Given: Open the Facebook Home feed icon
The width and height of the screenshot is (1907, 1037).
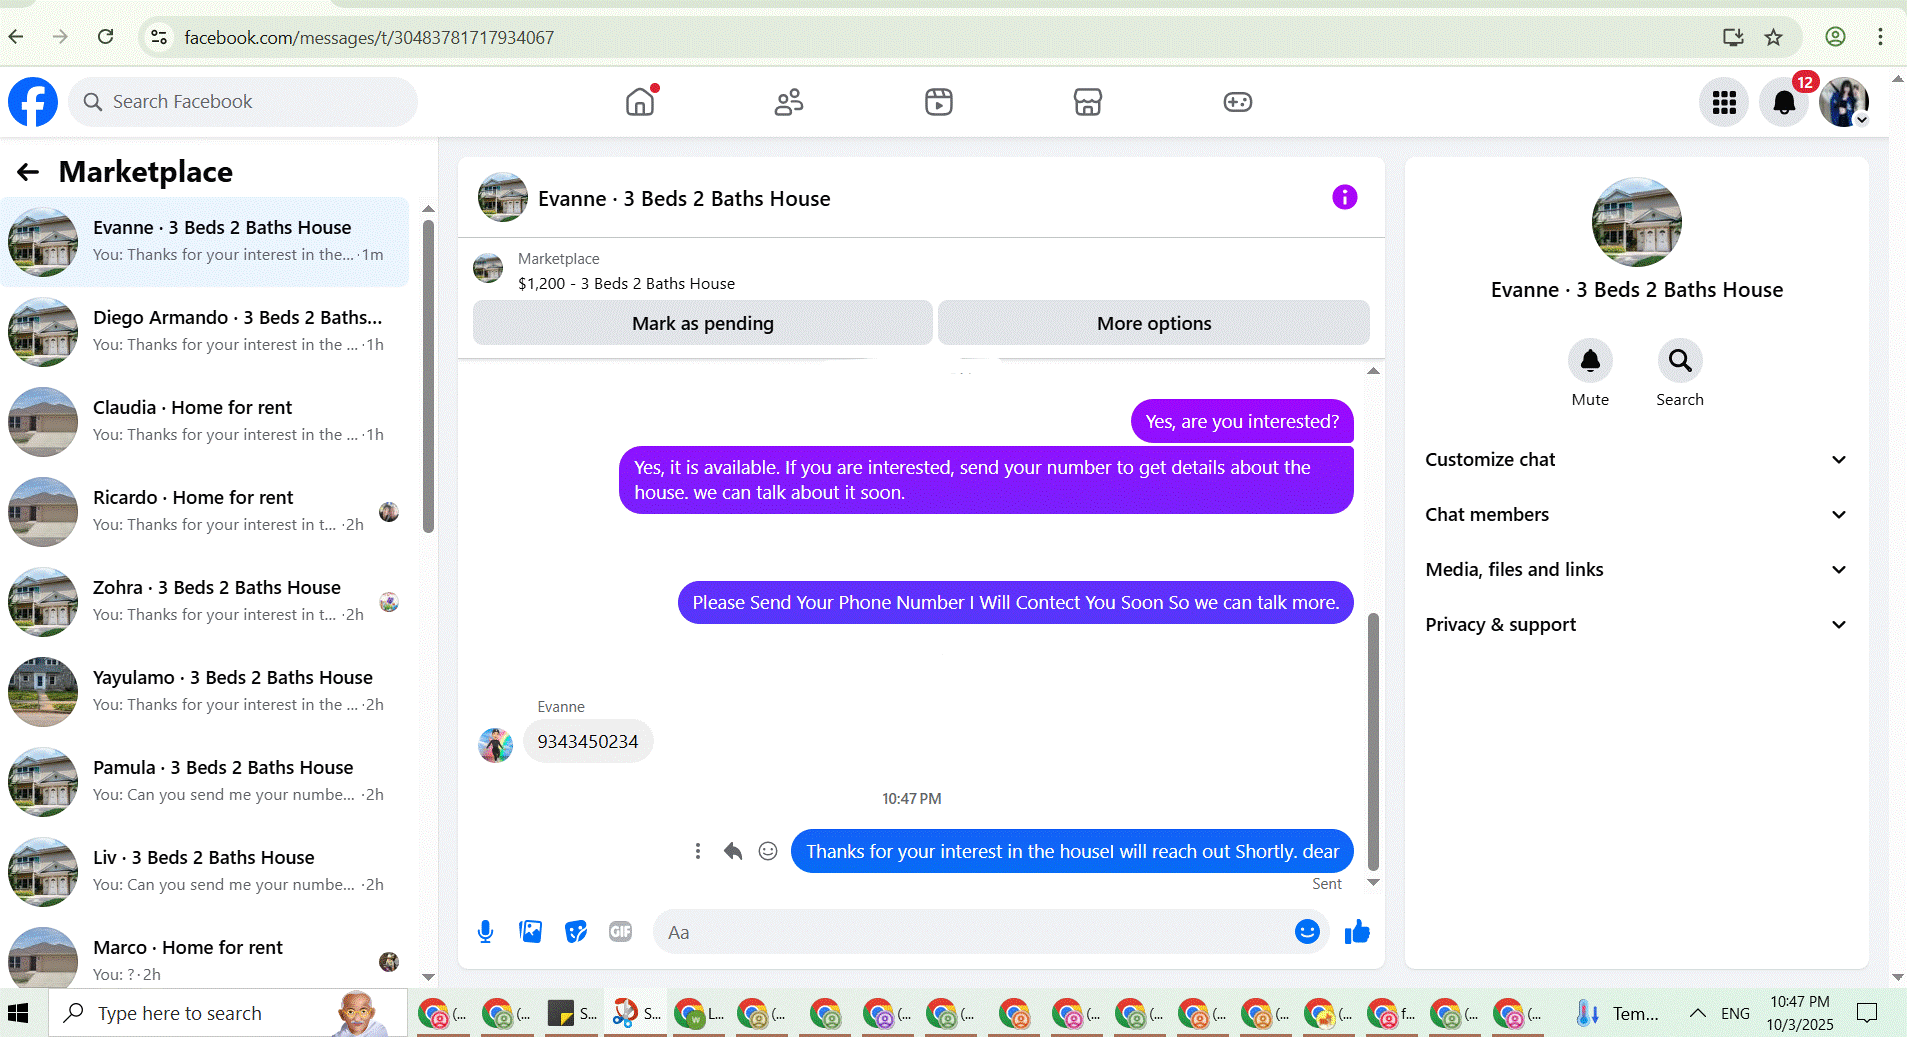Looking at the screenshot, I should point(640,102).
